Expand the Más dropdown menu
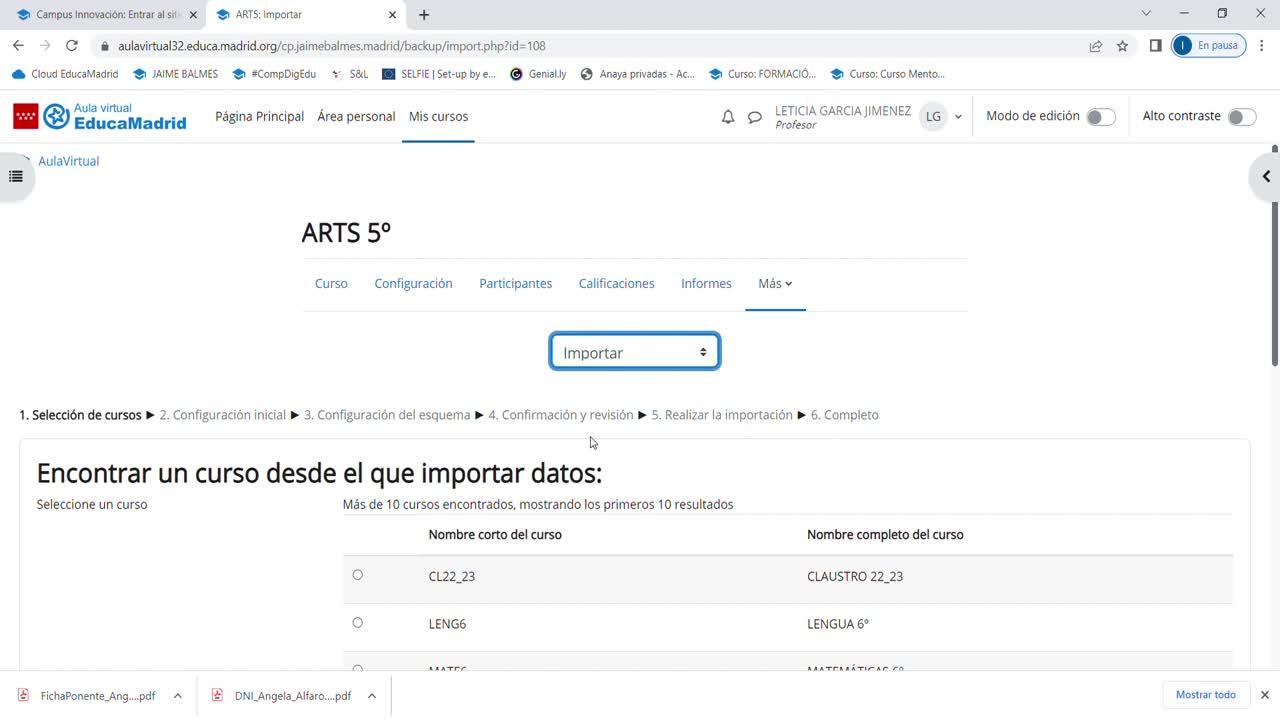 775,284
